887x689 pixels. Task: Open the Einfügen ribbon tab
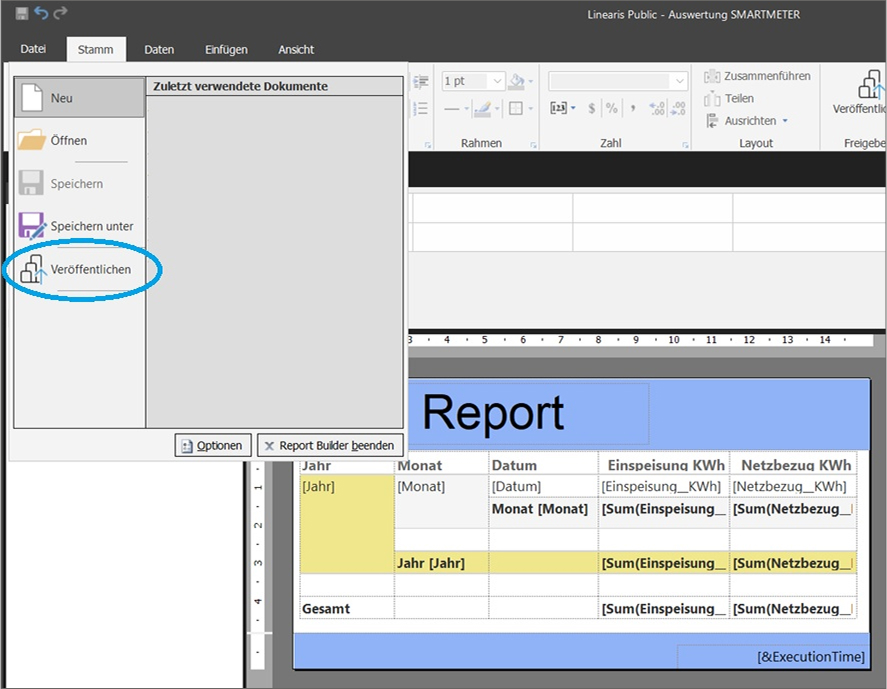[226, 49]
